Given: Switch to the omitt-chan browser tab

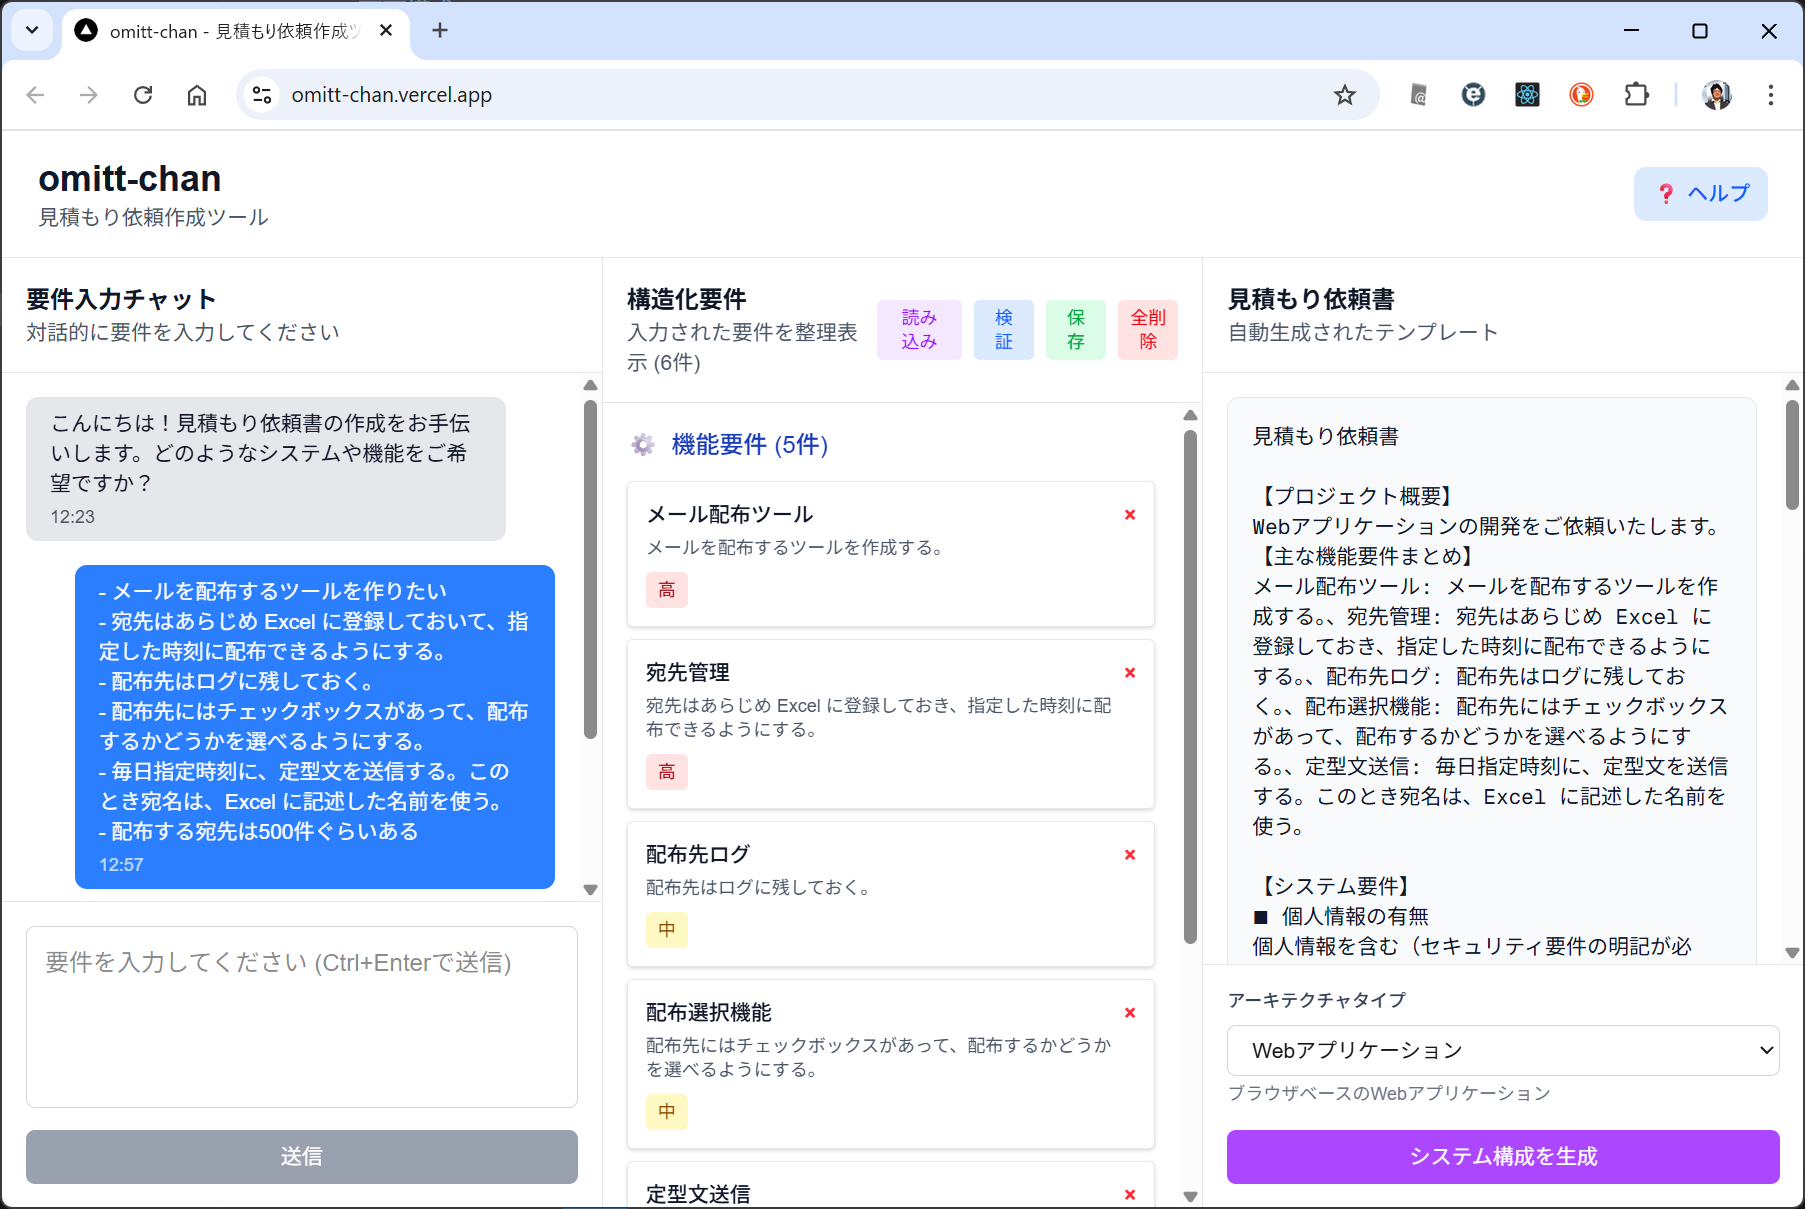Looking at the screenshot, I should pyautogui.click(x=230, y=31).
